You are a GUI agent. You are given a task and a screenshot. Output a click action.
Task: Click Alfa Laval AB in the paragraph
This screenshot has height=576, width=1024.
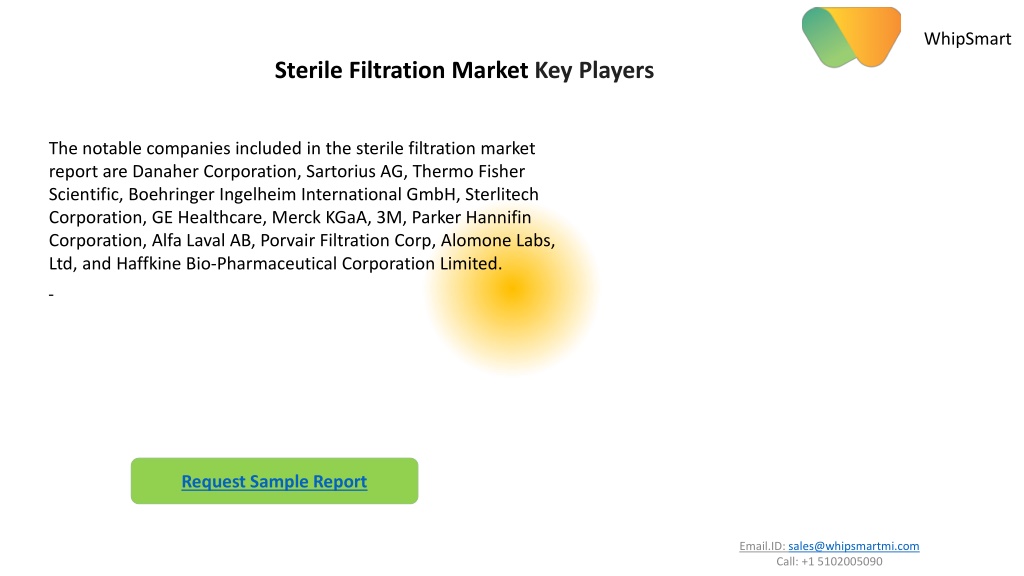click(x=201, y=240)
